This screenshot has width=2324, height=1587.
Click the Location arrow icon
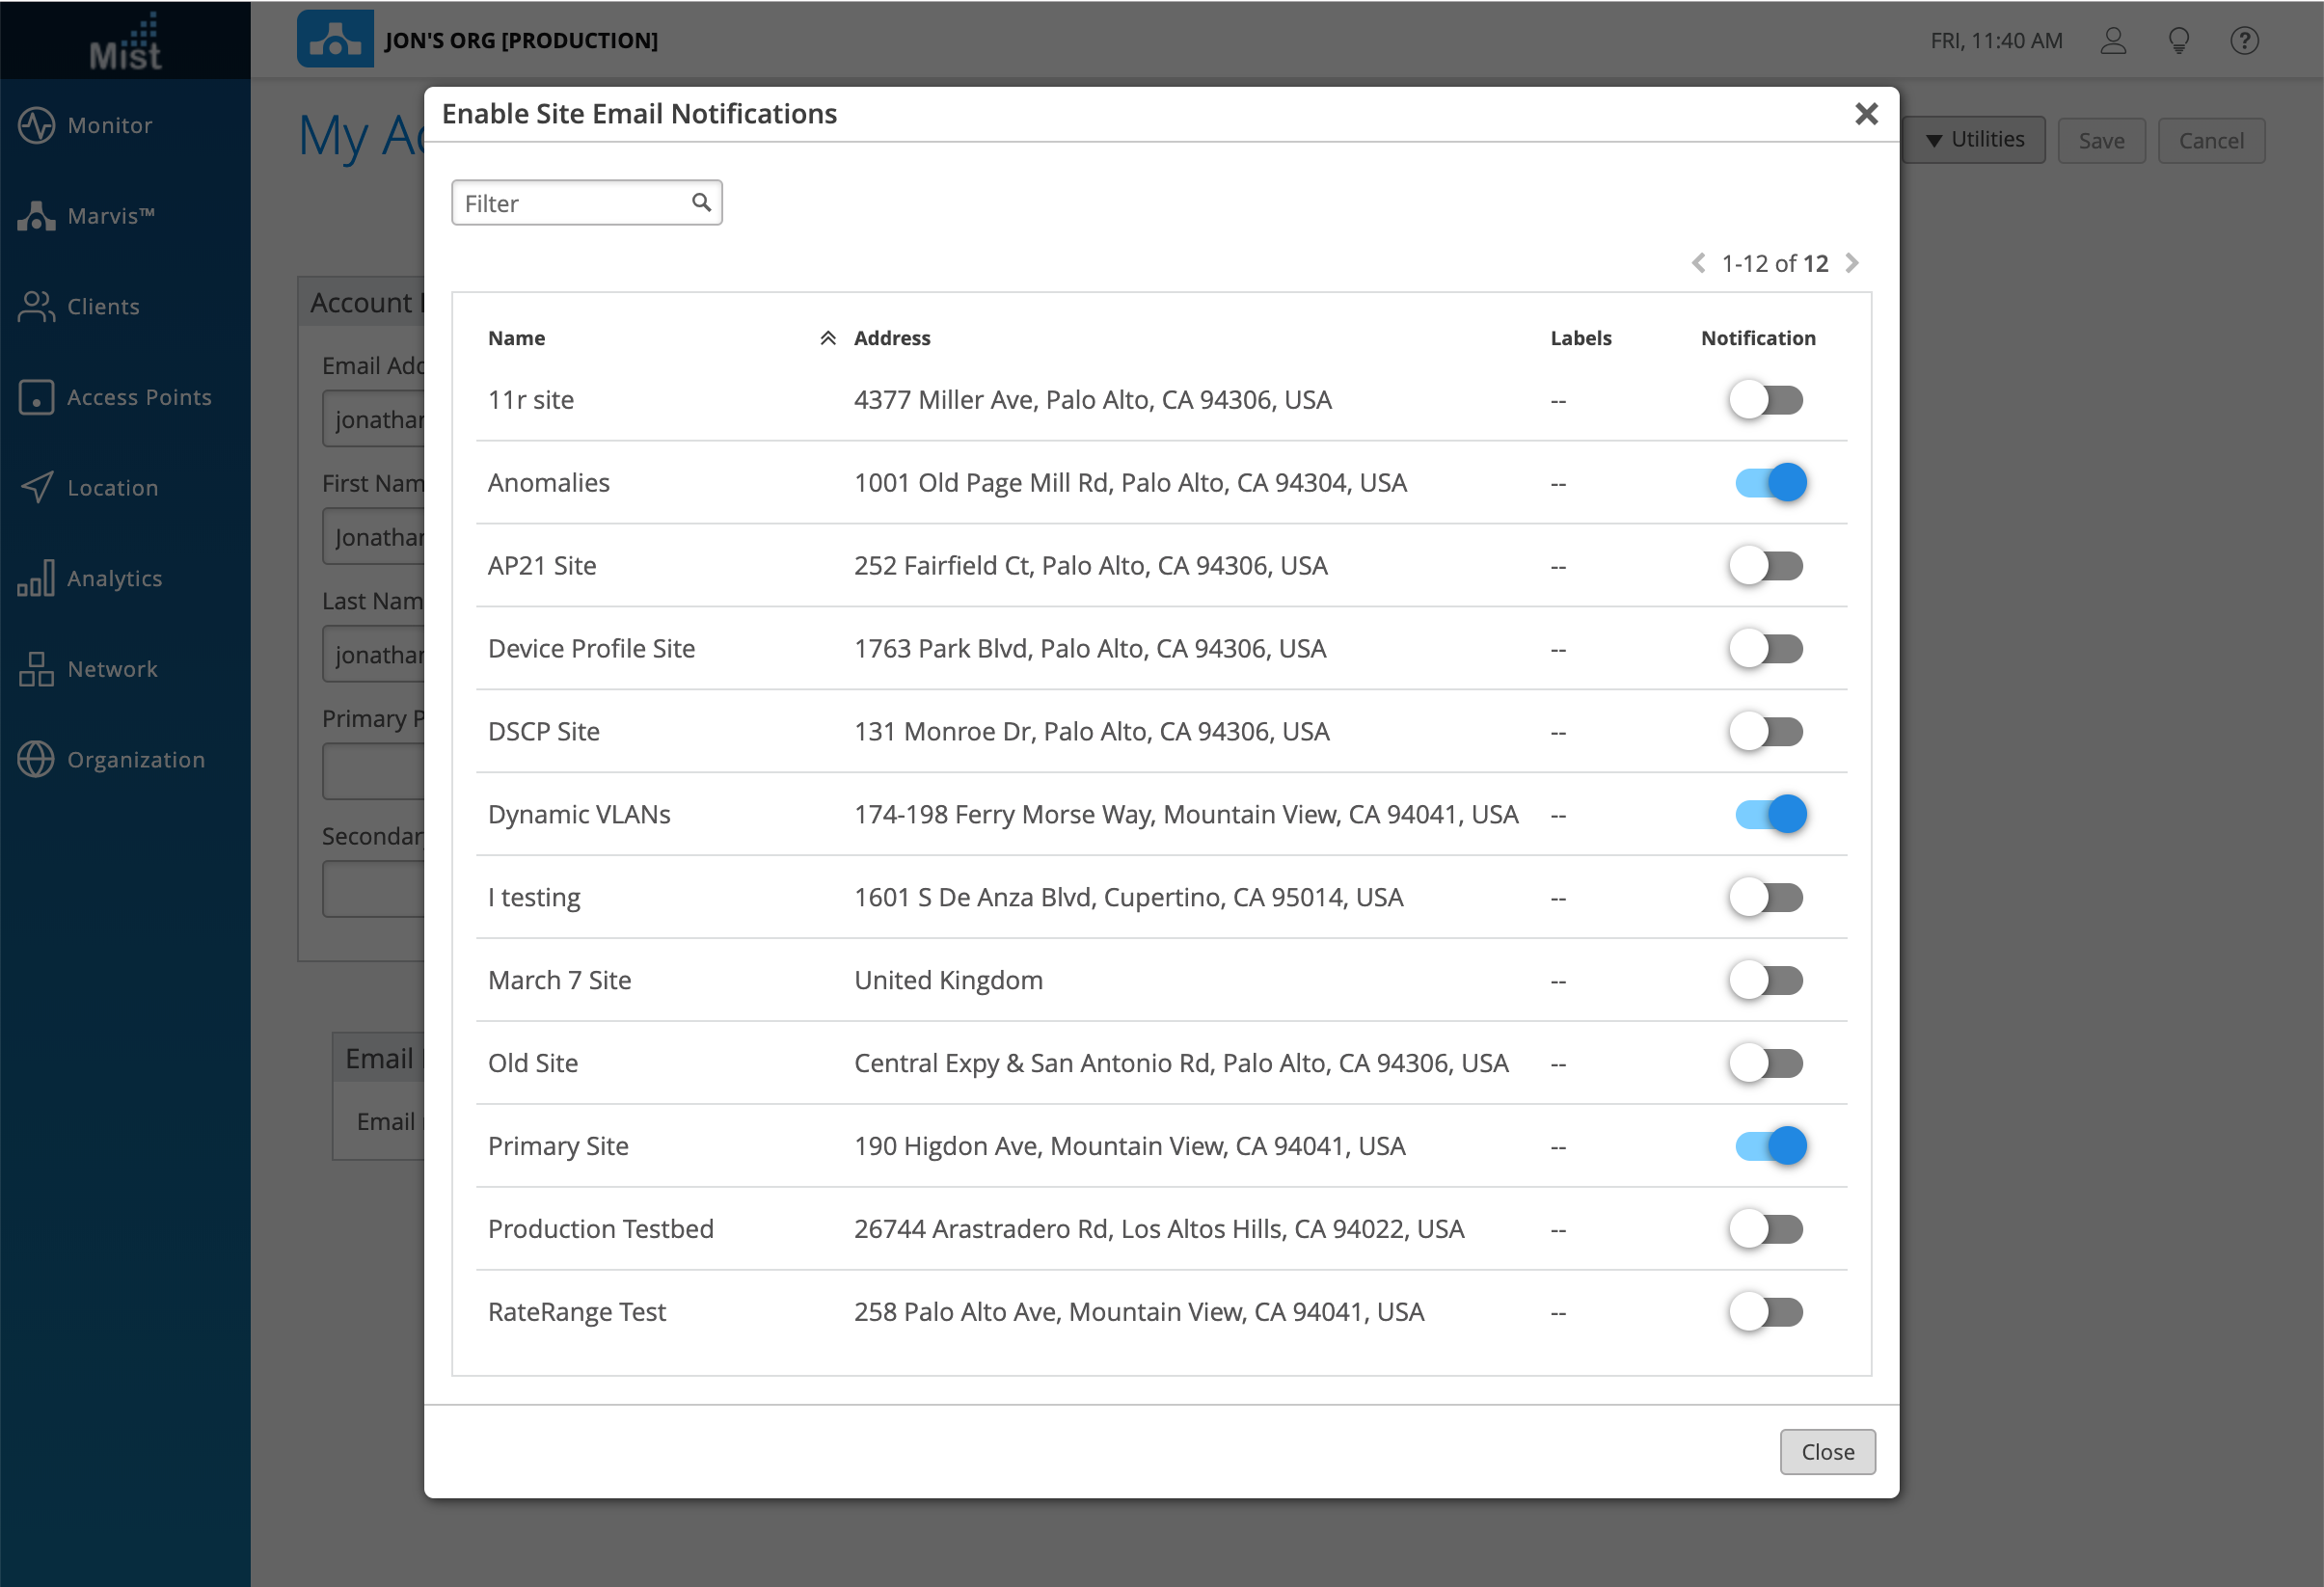[x=36, y=488]
